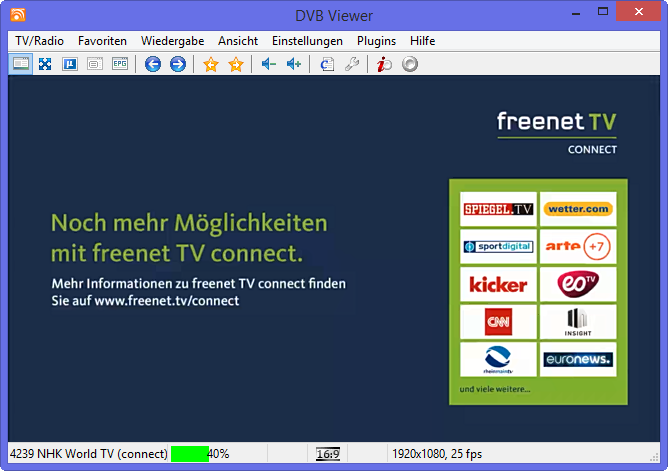Image resolution: width=668 pixels, height=471 pixels.
Task: Maximize the DVB Viewer window
Action: tap(603, 12)
